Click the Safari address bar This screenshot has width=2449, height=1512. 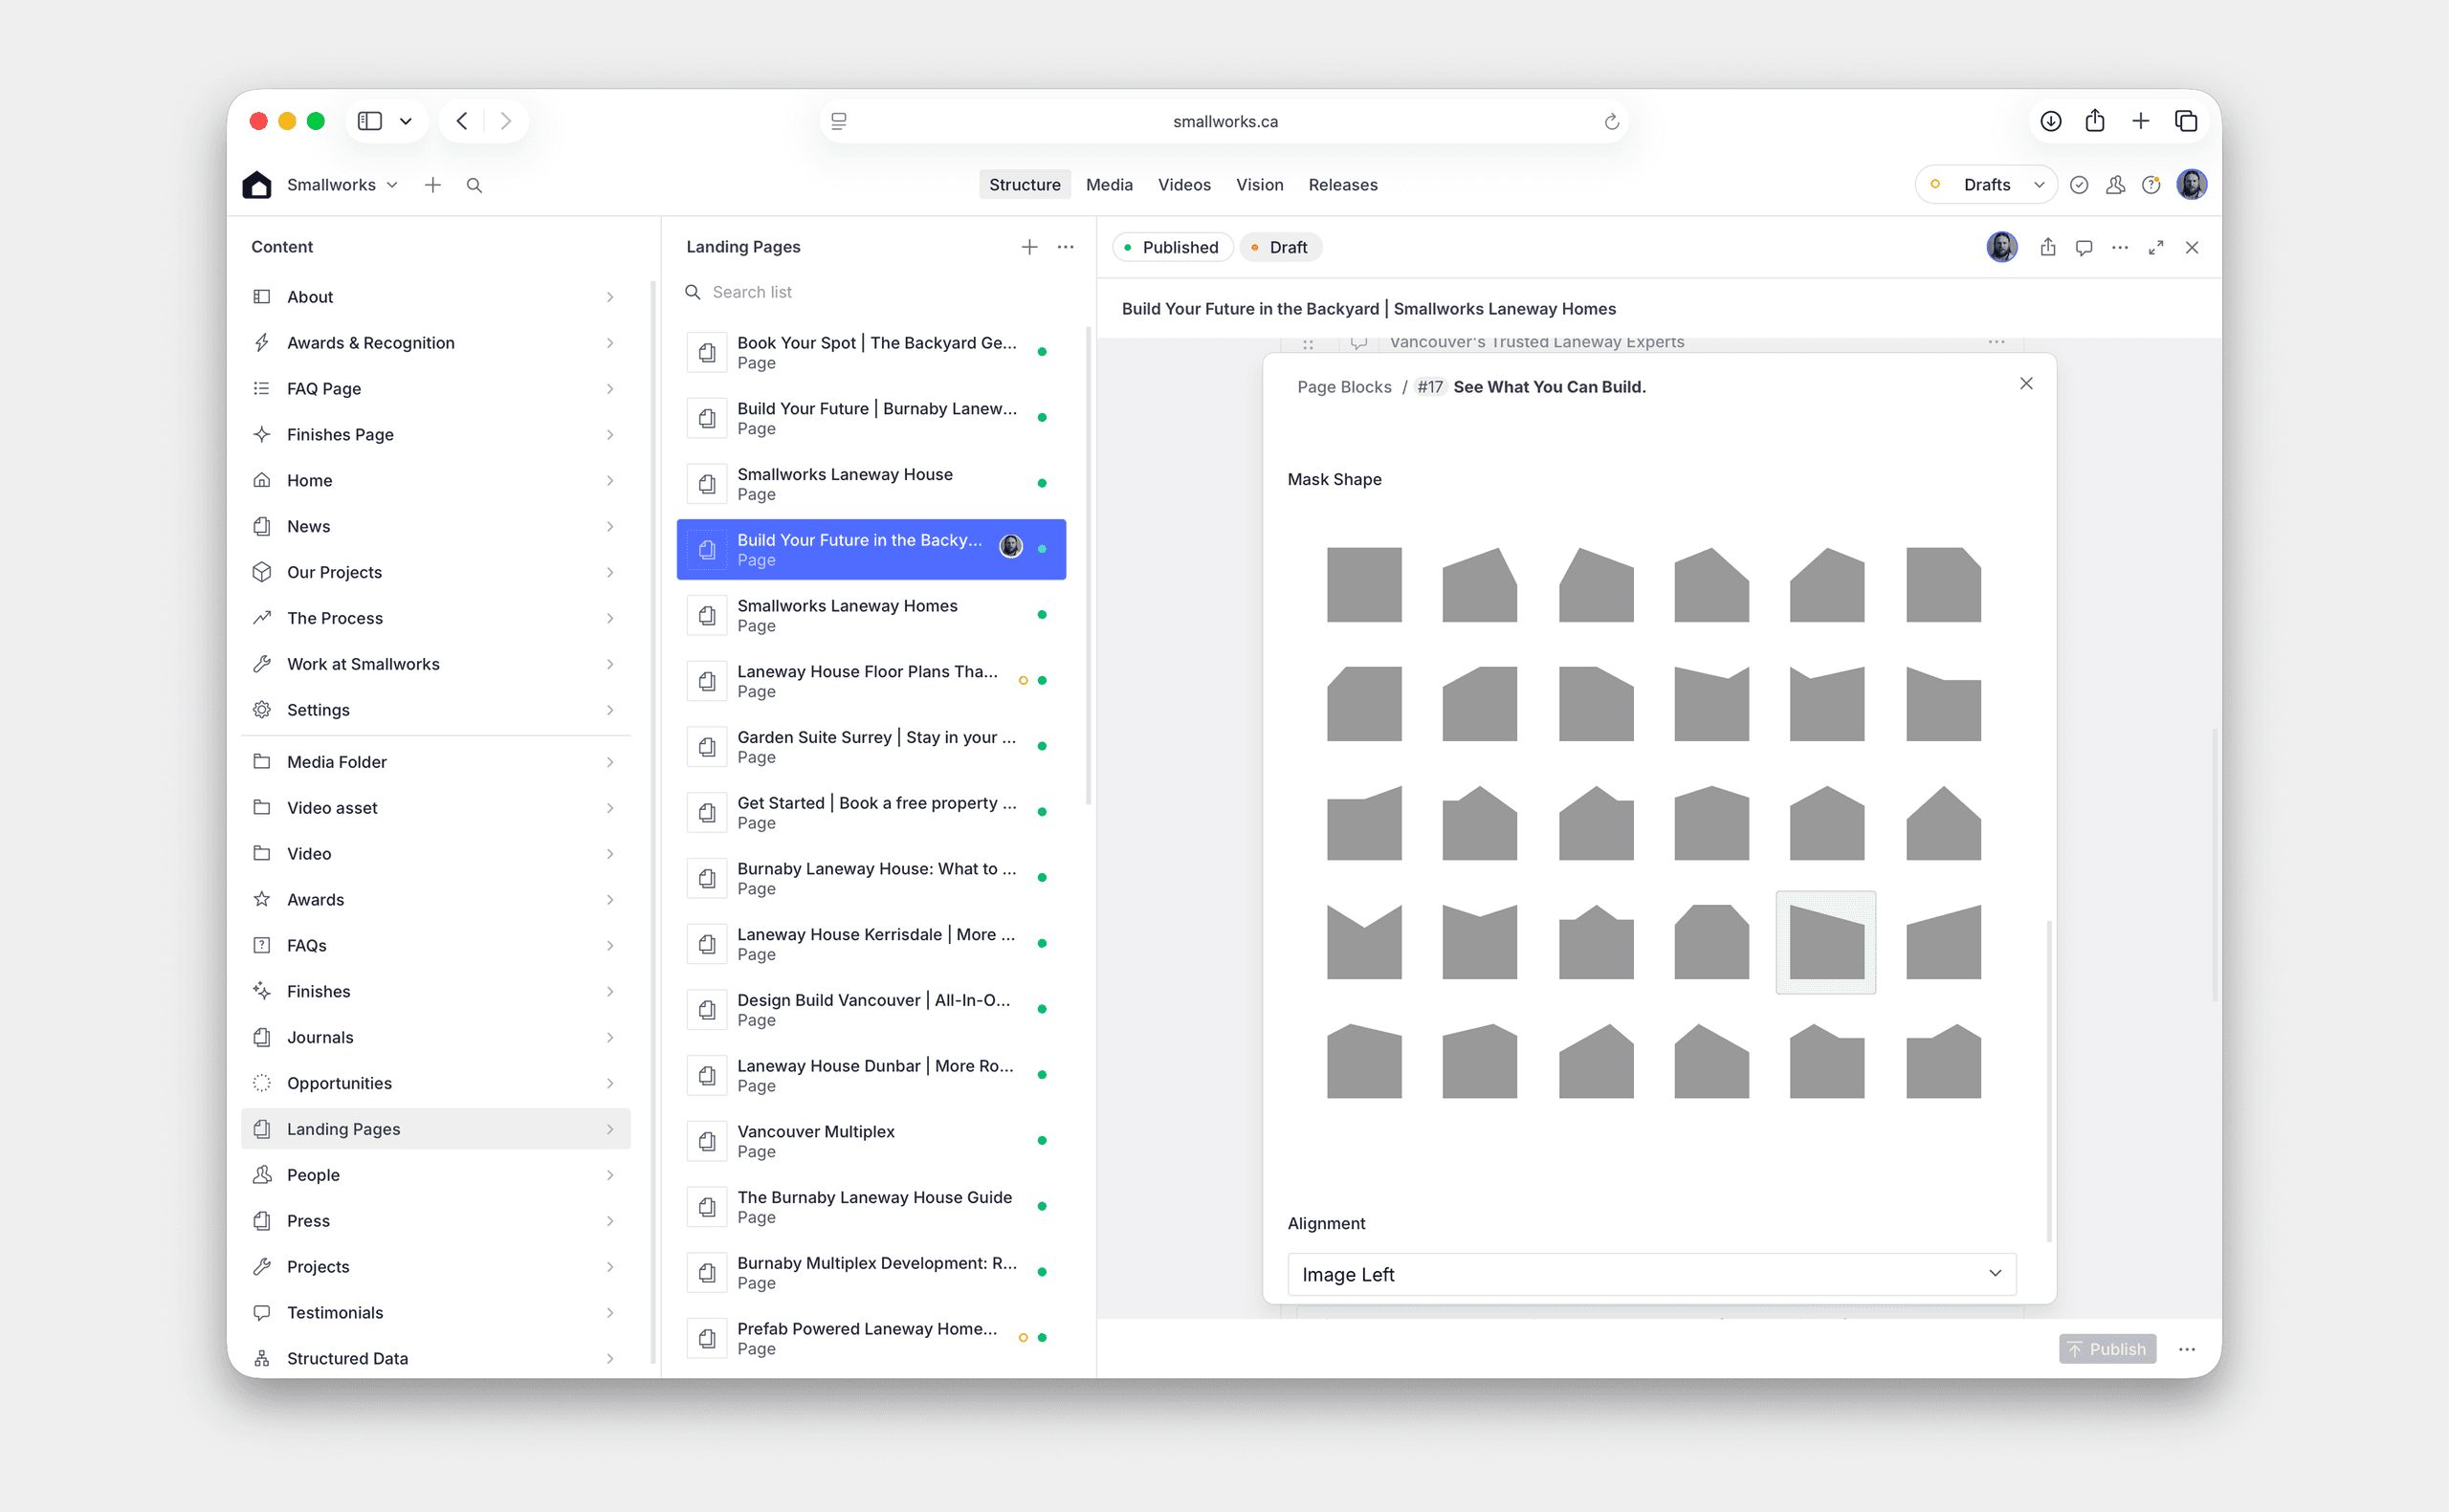click(1224, 121)
